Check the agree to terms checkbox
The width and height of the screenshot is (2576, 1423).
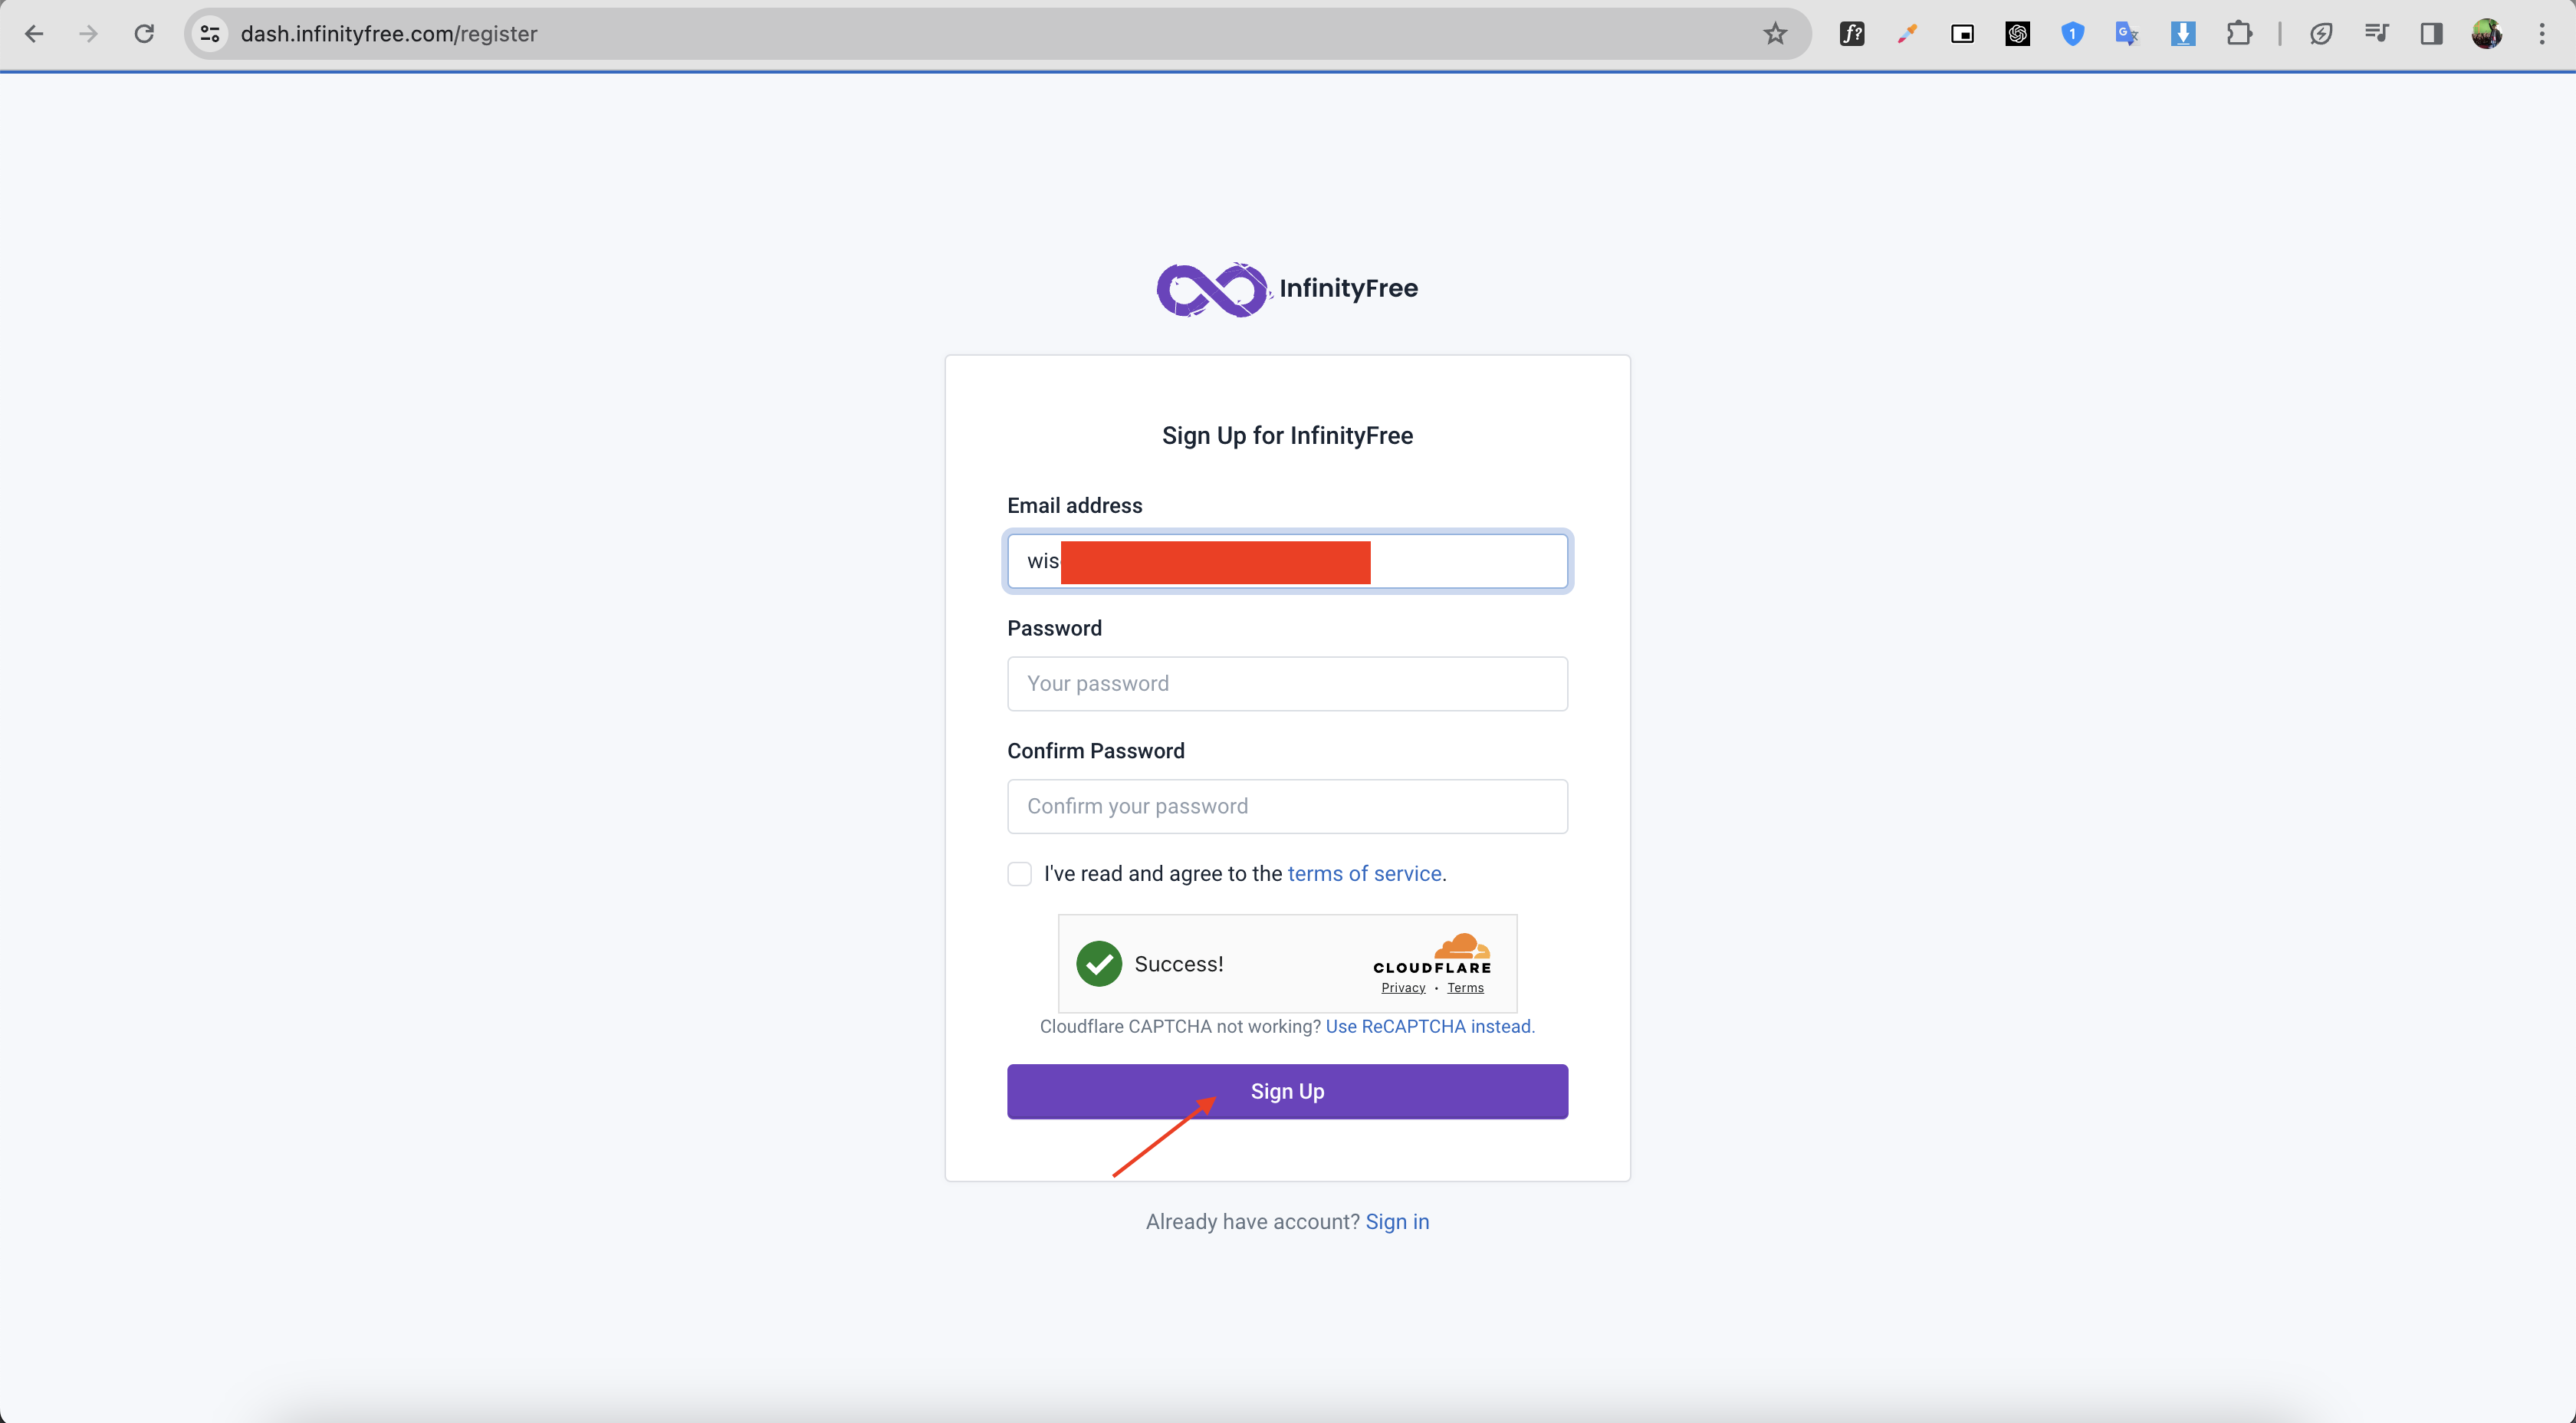1019,874
